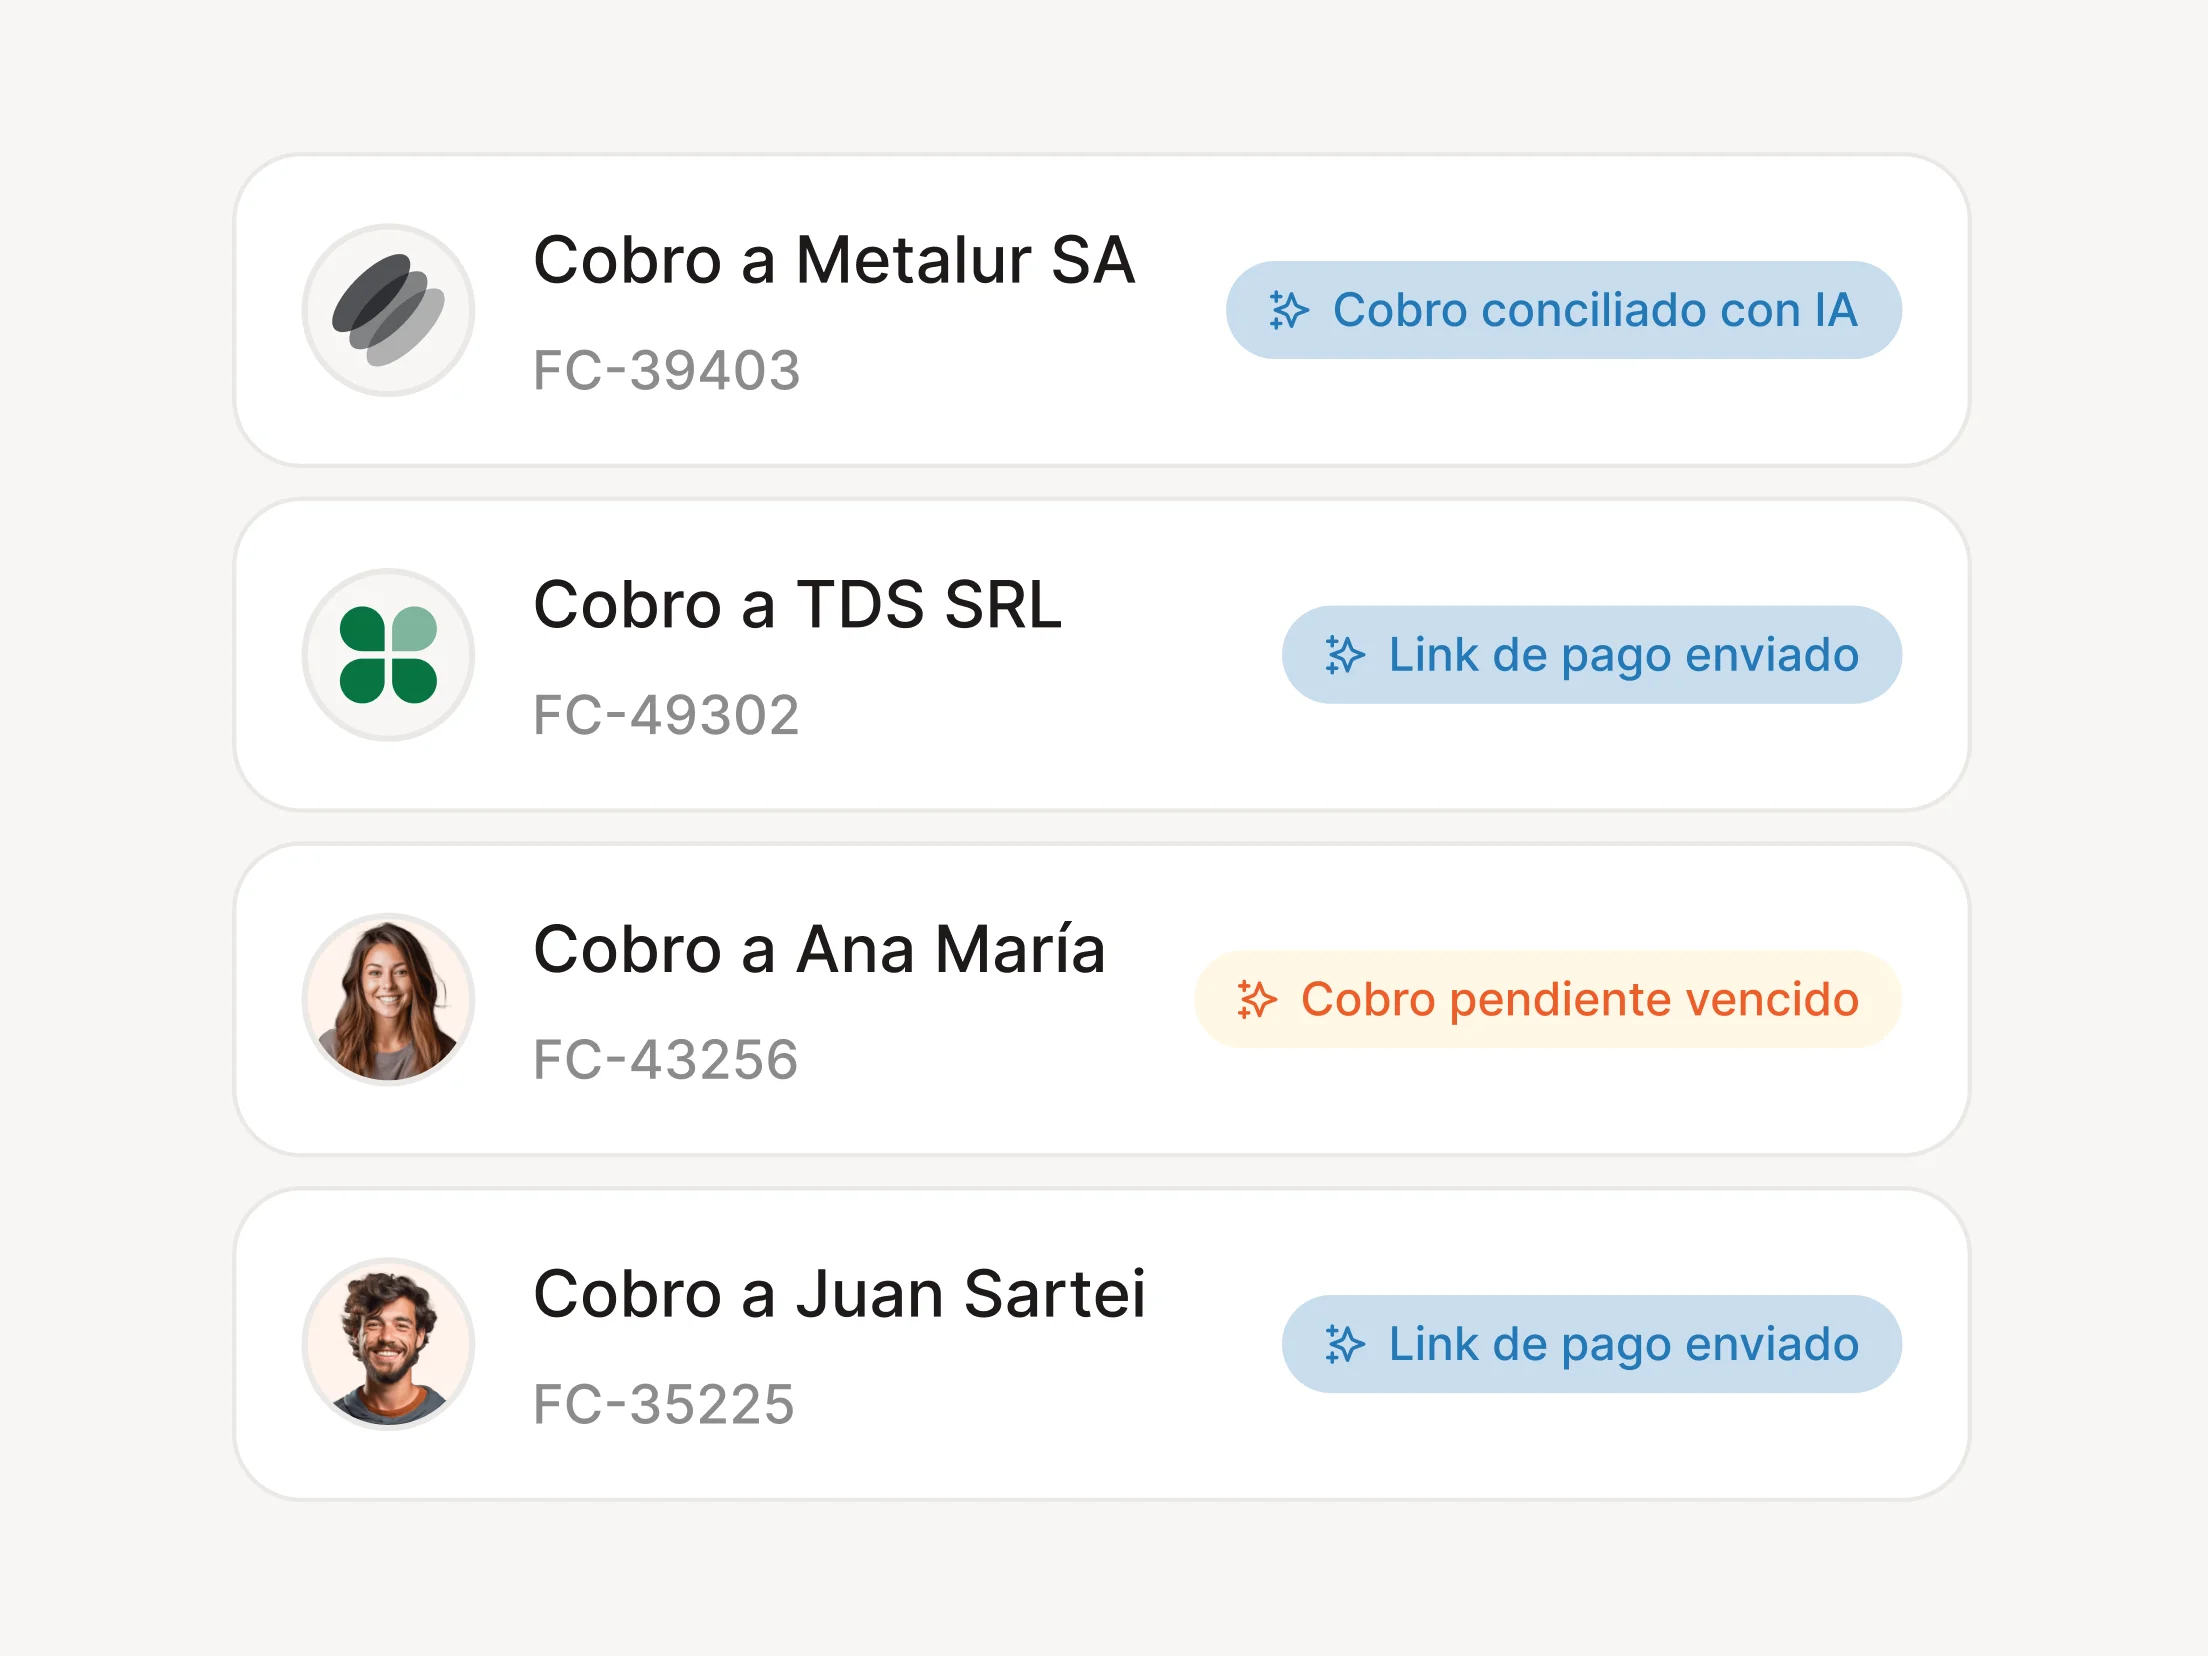Click the 'Cobro pendiente vencido' badge for Ana María
Viewport: 2208px width, 1656px height.
[1548, 999]
